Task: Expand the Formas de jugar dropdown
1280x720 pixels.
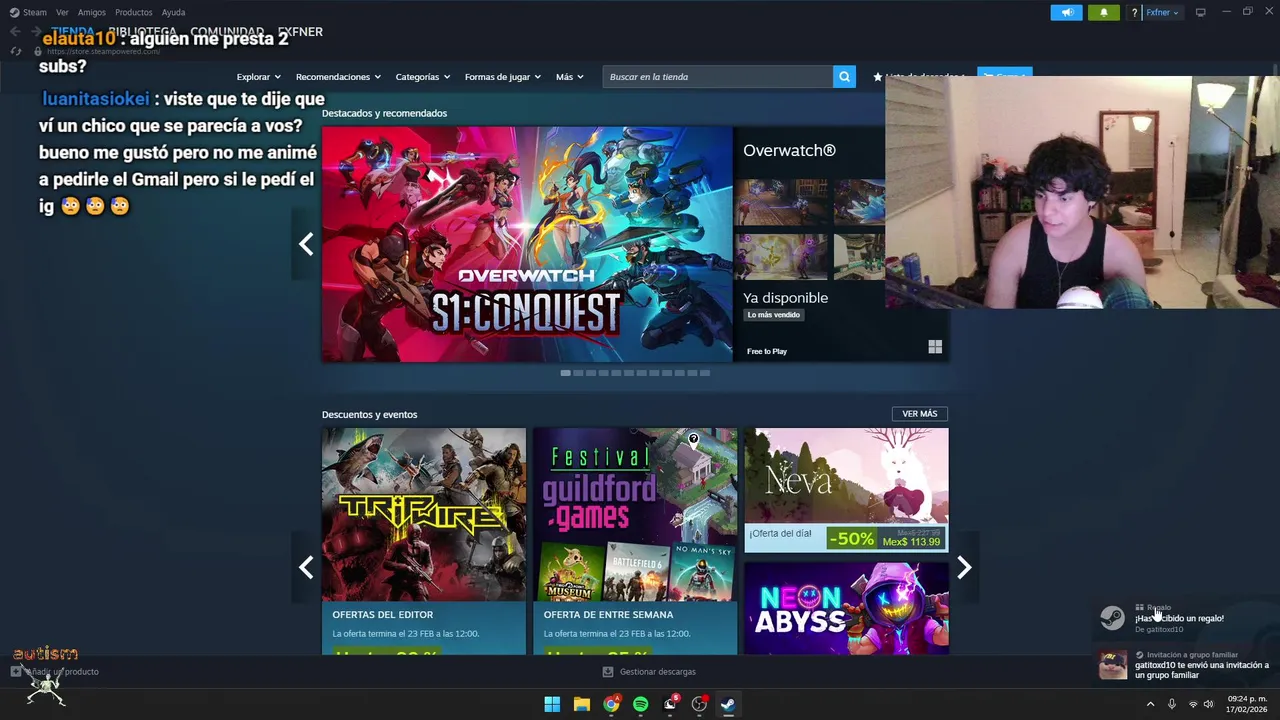Action: 502,76
